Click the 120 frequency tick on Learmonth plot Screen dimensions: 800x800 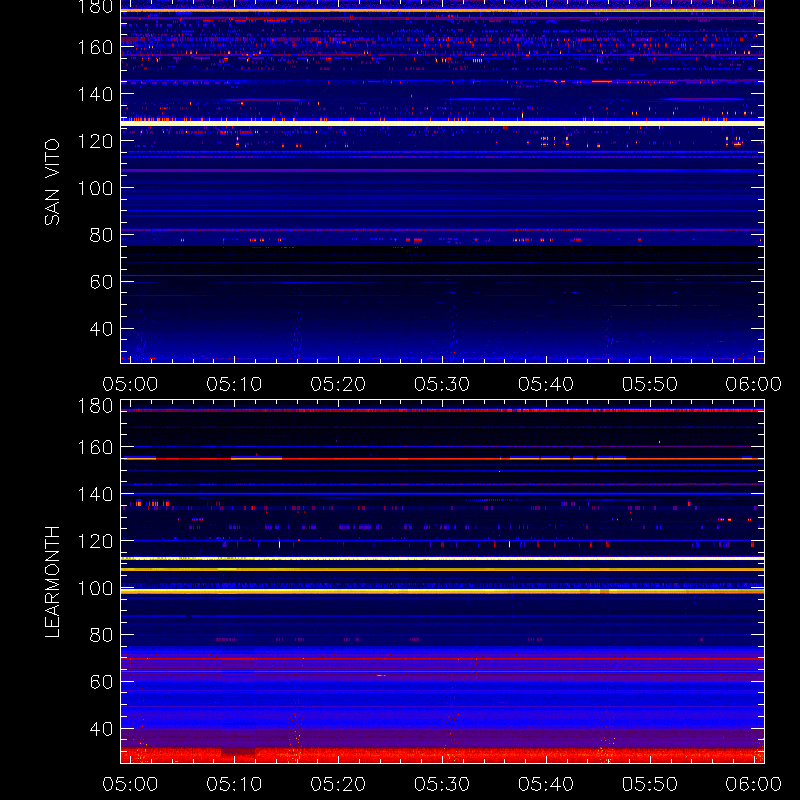pos(95,541)
